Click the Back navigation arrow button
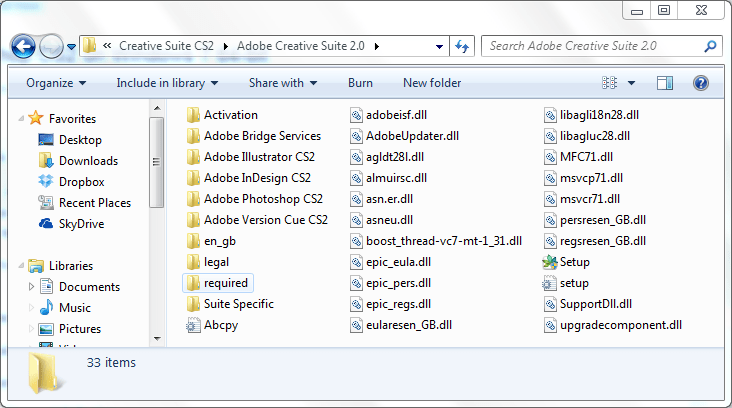This screenshot has width=732, height=408. click(x=25, y=46)
